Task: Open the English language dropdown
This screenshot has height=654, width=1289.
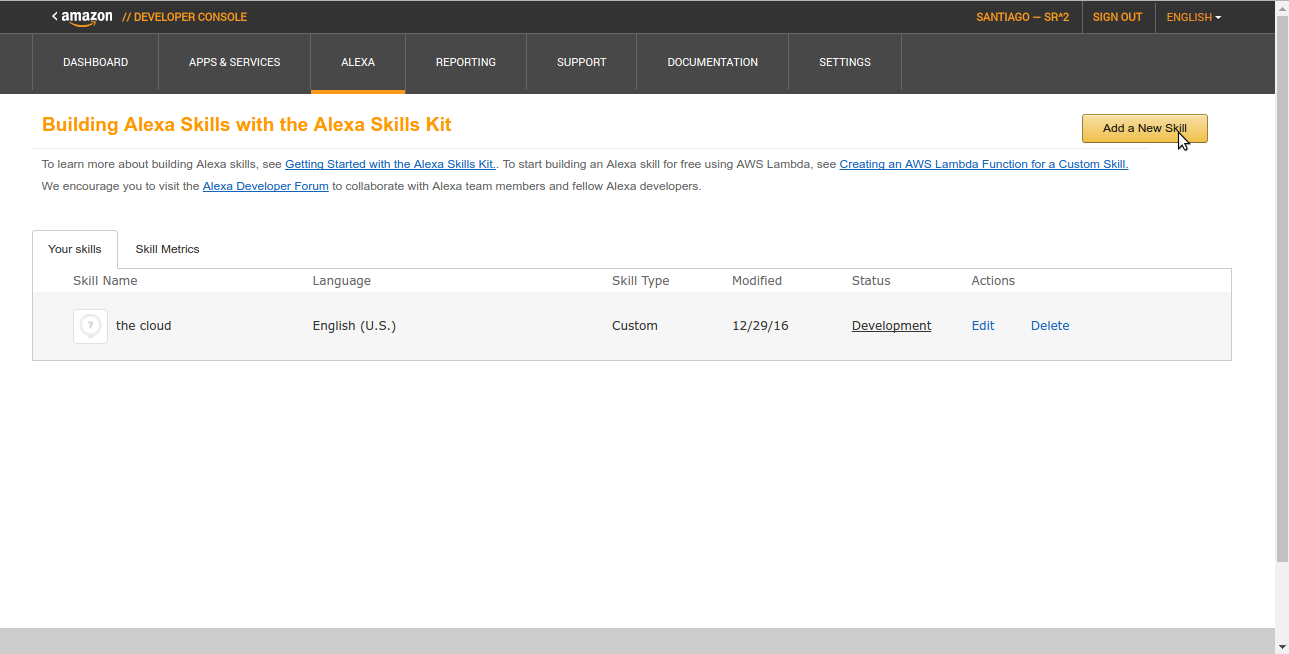Action: [x=1194, y=17]
